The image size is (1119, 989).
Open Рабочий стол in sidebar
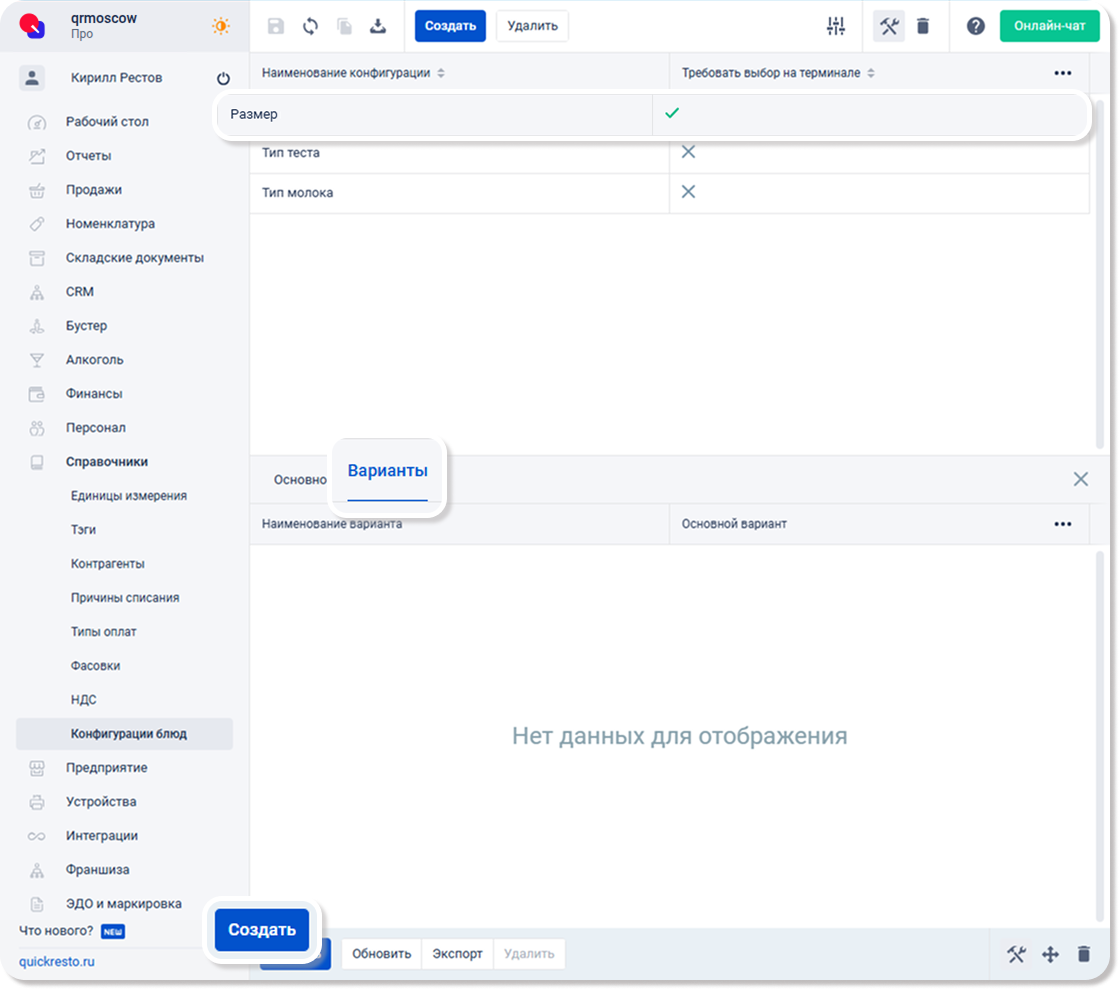pyautogui.click(x=107, y=121)
